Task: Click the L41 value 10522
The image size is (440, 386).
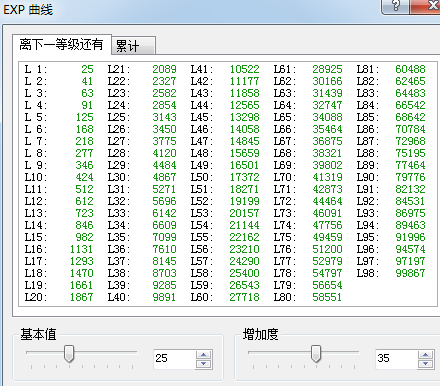Action: coord(245,69)
